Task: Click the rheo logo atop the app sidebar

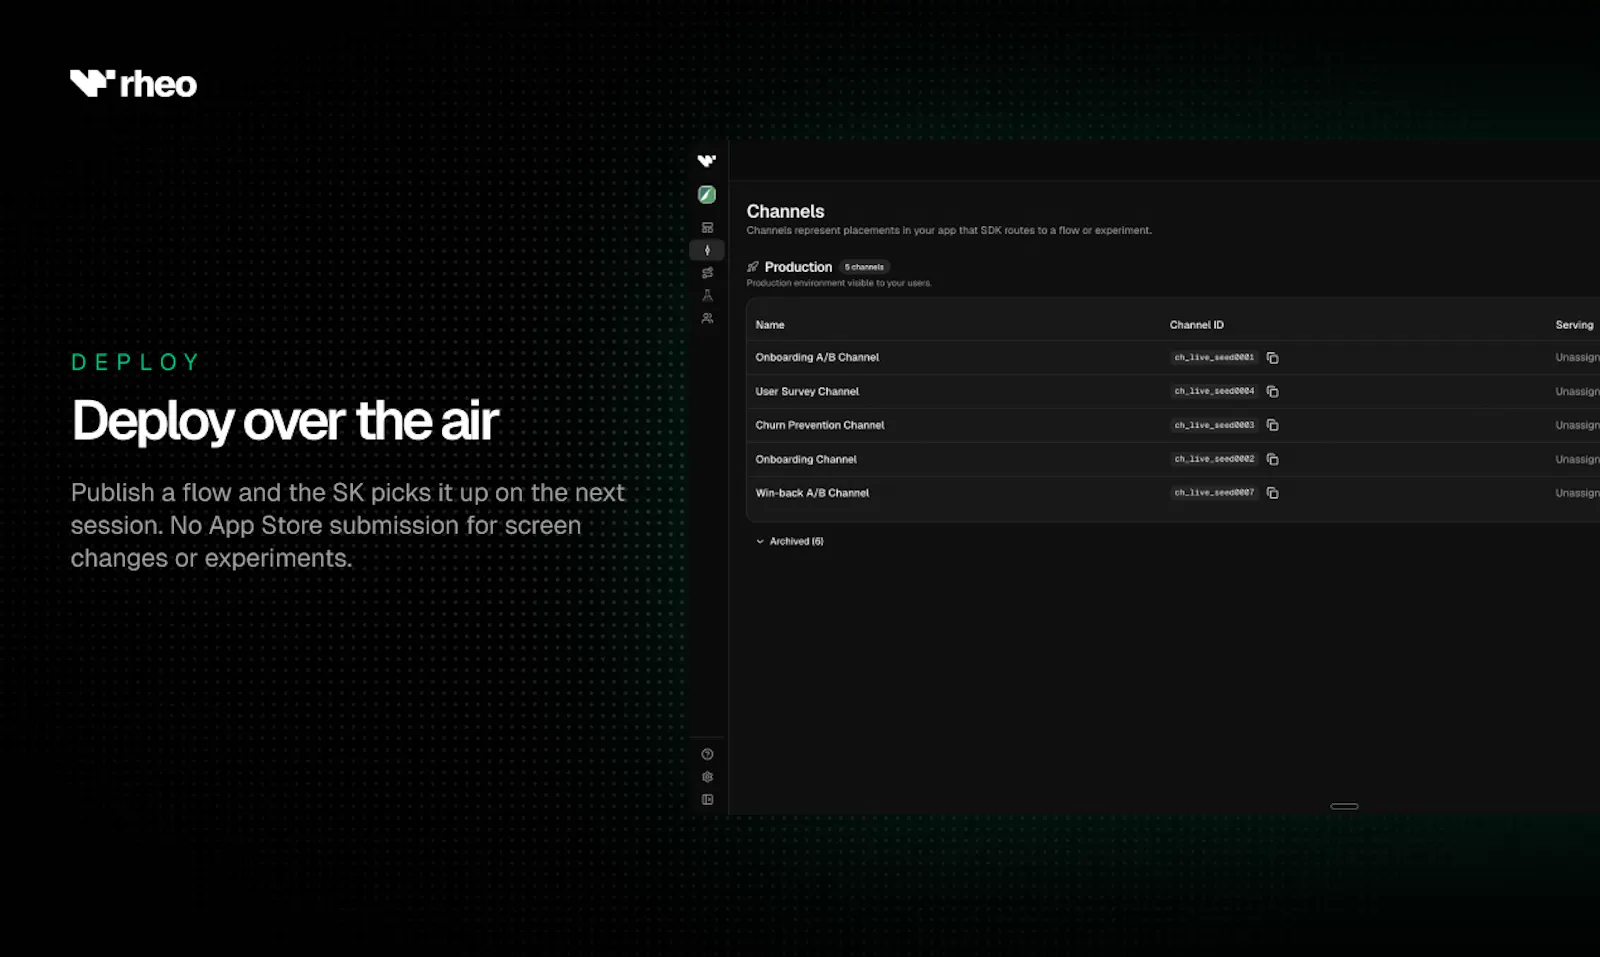Action: click(707, 161)
